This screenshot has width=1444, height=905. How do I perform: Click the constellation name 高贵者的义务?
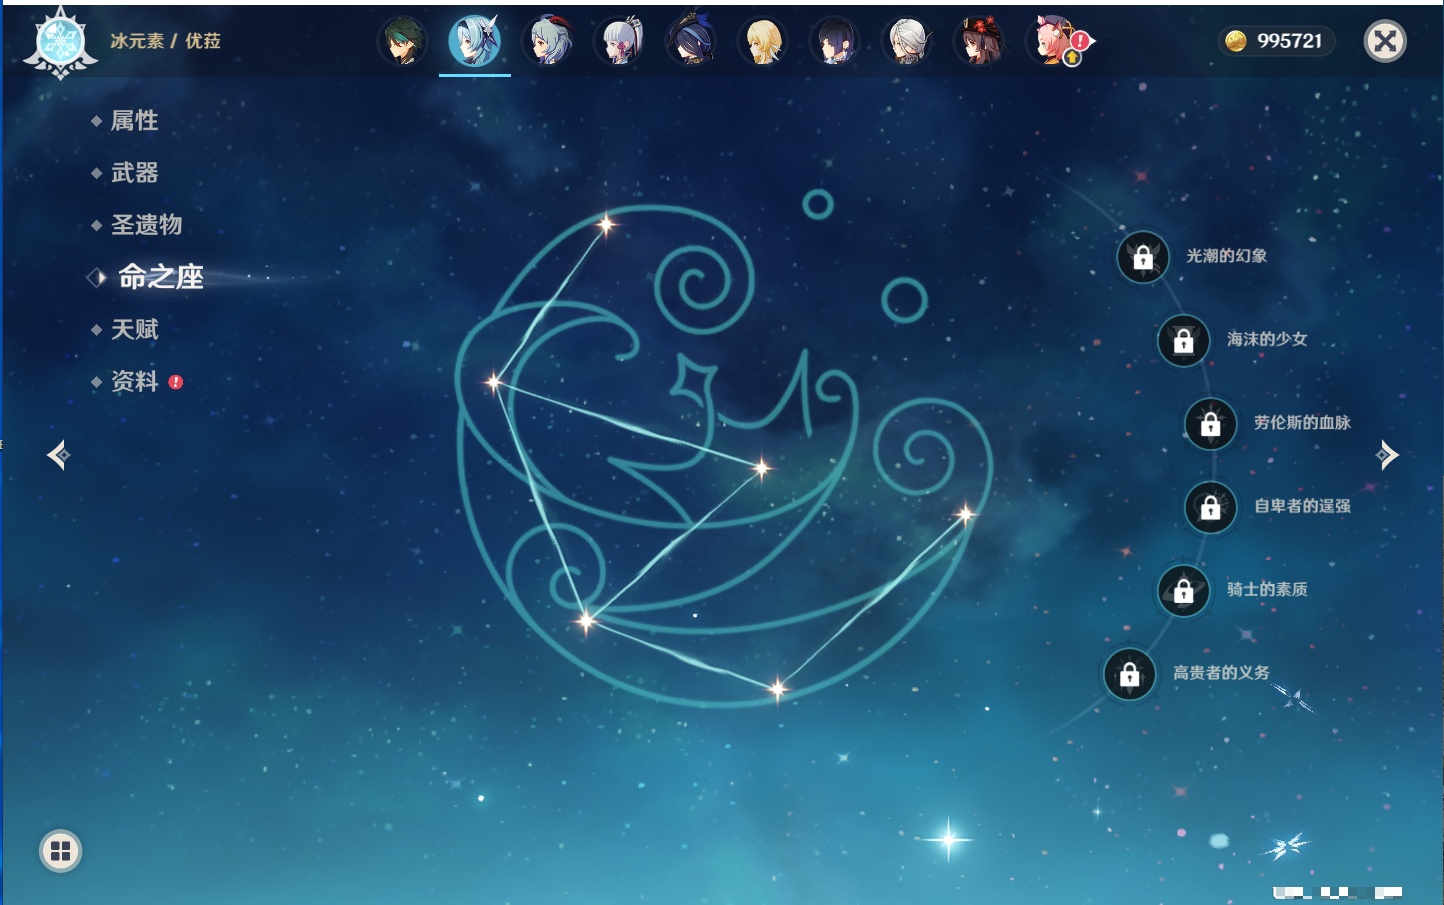click(x=1221, y=673)
